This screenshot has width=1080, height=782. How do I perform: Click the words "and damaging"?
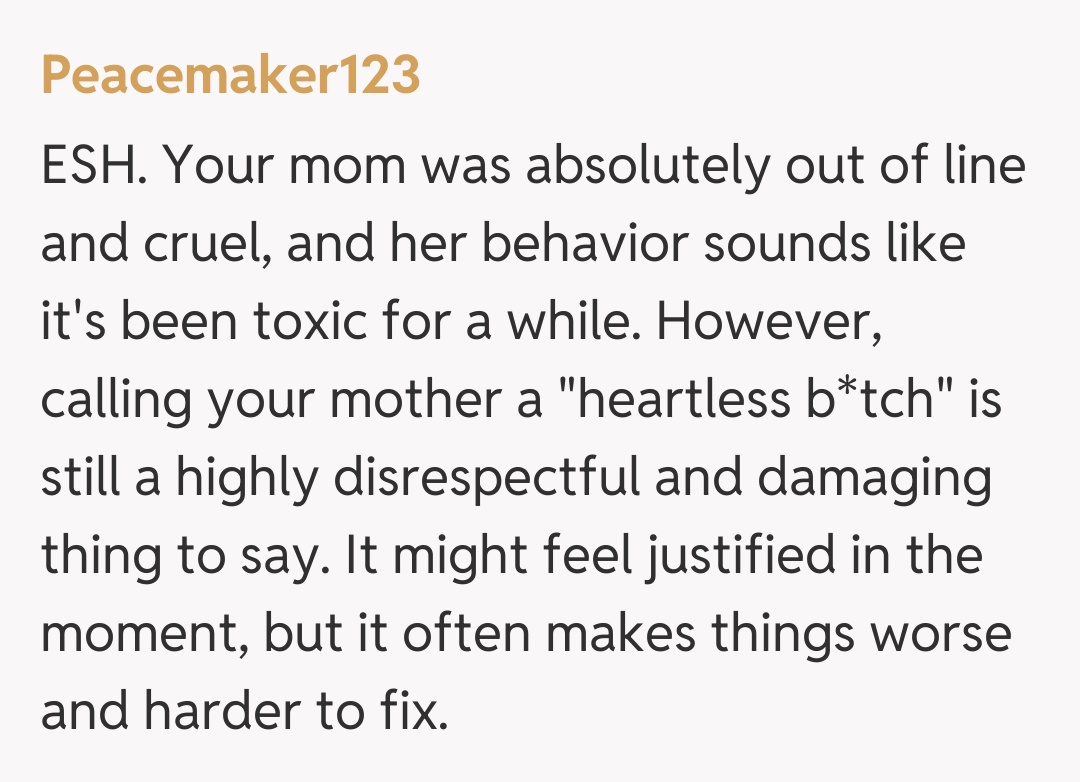[824, 479]
